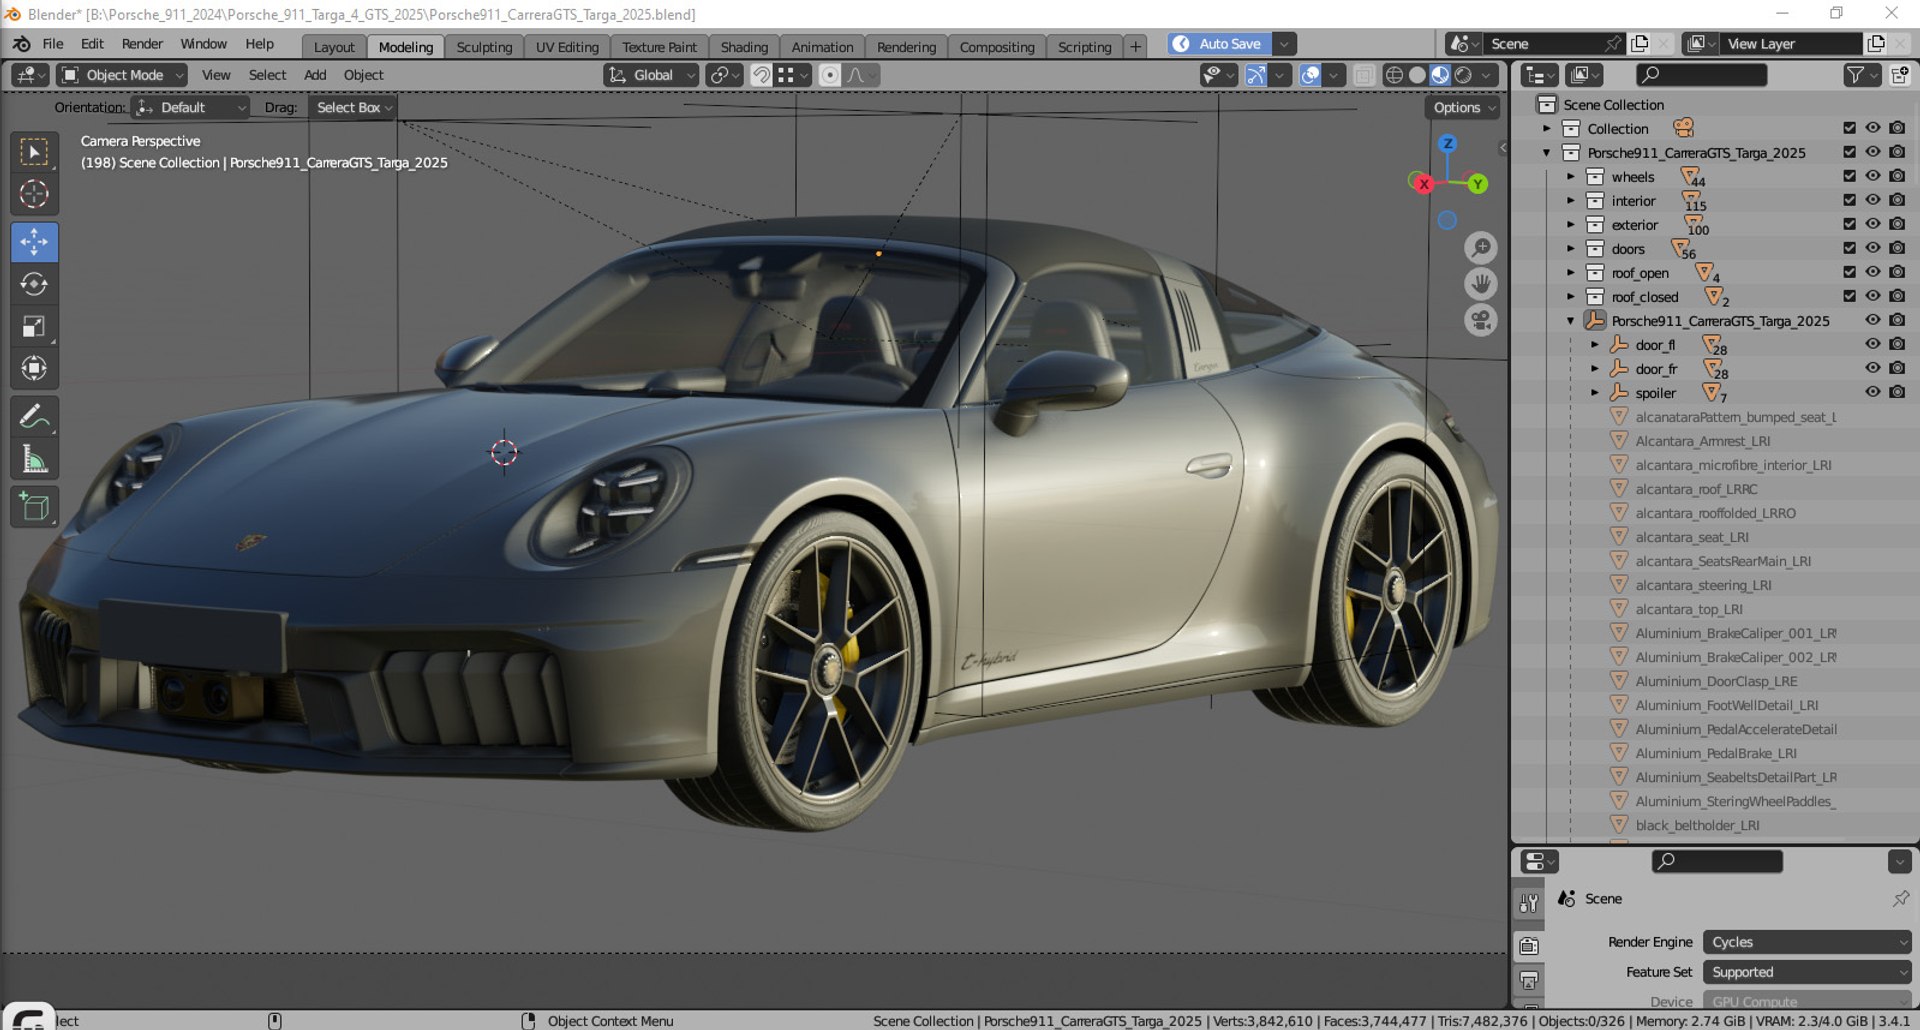Toggle camera view icon in viewport
This screenshot has width=1920, height=1030.
click(x=1481, y=321)
